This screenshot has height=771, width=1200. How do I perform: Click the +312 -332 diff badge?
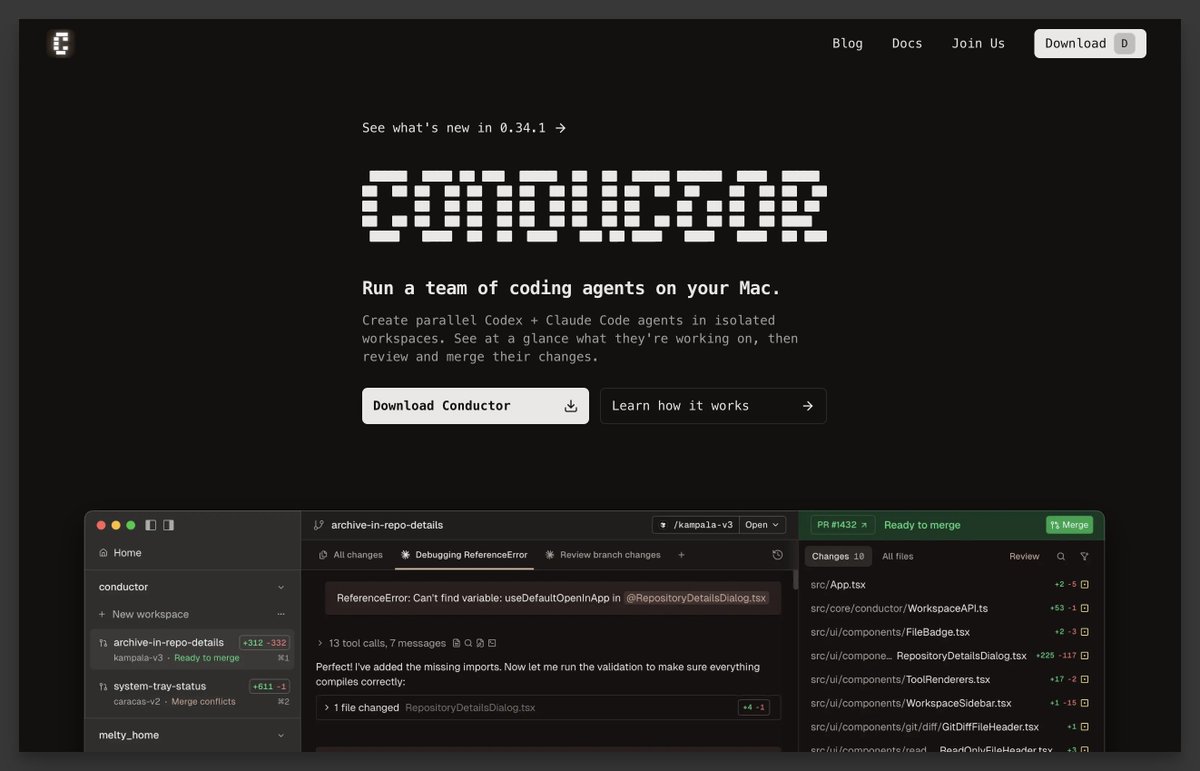(265, 643)
